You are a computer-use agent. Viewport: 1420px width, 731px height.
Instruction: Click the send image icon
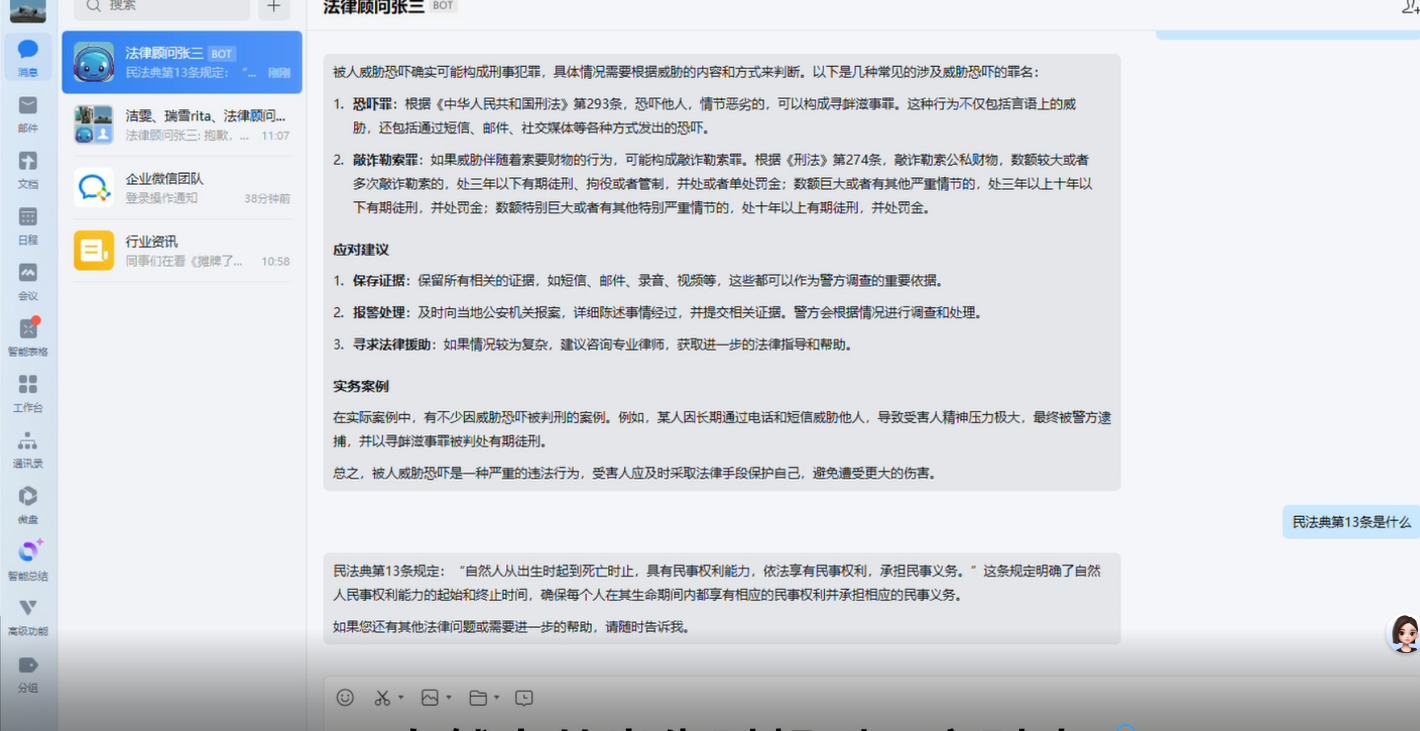click(x=429, y=698)
